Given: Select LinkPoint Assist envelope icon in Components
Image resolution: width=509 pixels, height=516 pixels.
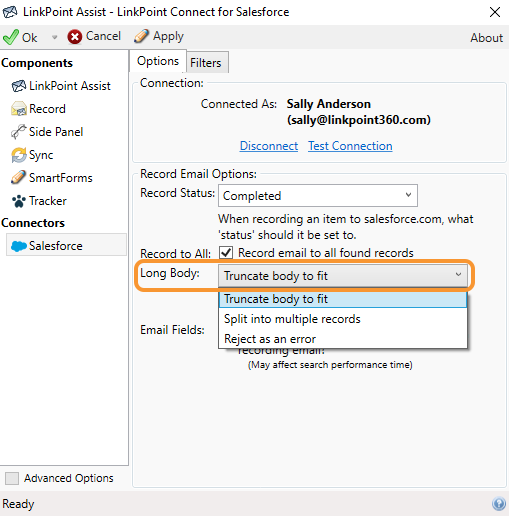Looking at the screenshot, I should click(x=19, y=86).
